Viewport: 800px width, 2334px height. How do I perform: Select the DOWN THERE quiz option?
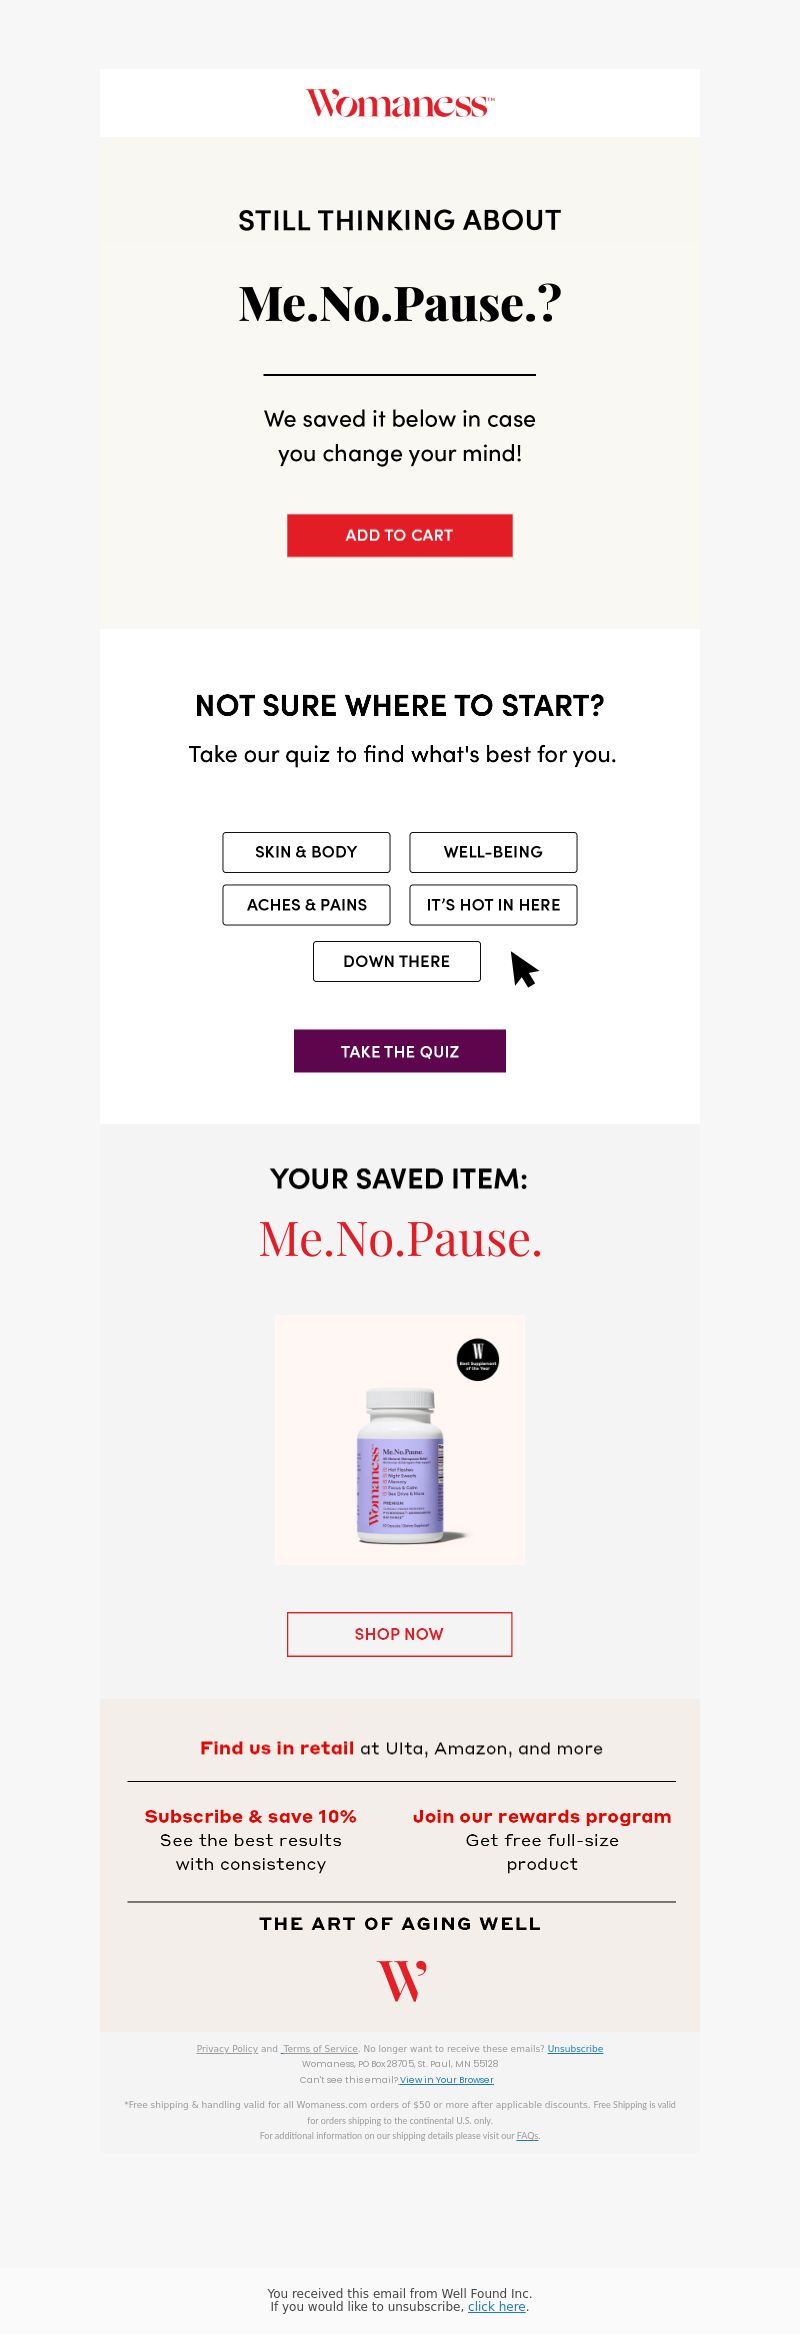[x=397, y=961]
